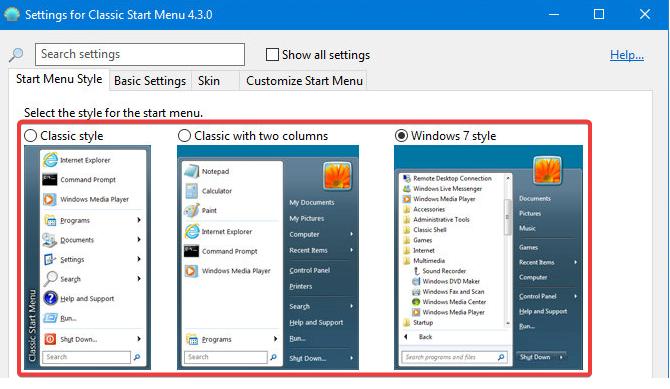The width and height of the screenshot is (670, 389).
Task: Click the Help and Support icon in Classic style
Action: (x=50, y=298)
